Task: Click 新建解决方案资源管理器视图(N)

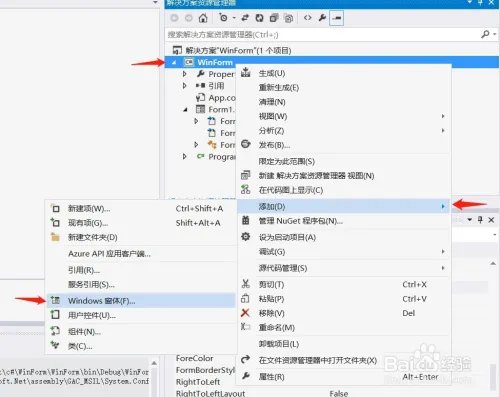Action: click(x=344, y=176)
